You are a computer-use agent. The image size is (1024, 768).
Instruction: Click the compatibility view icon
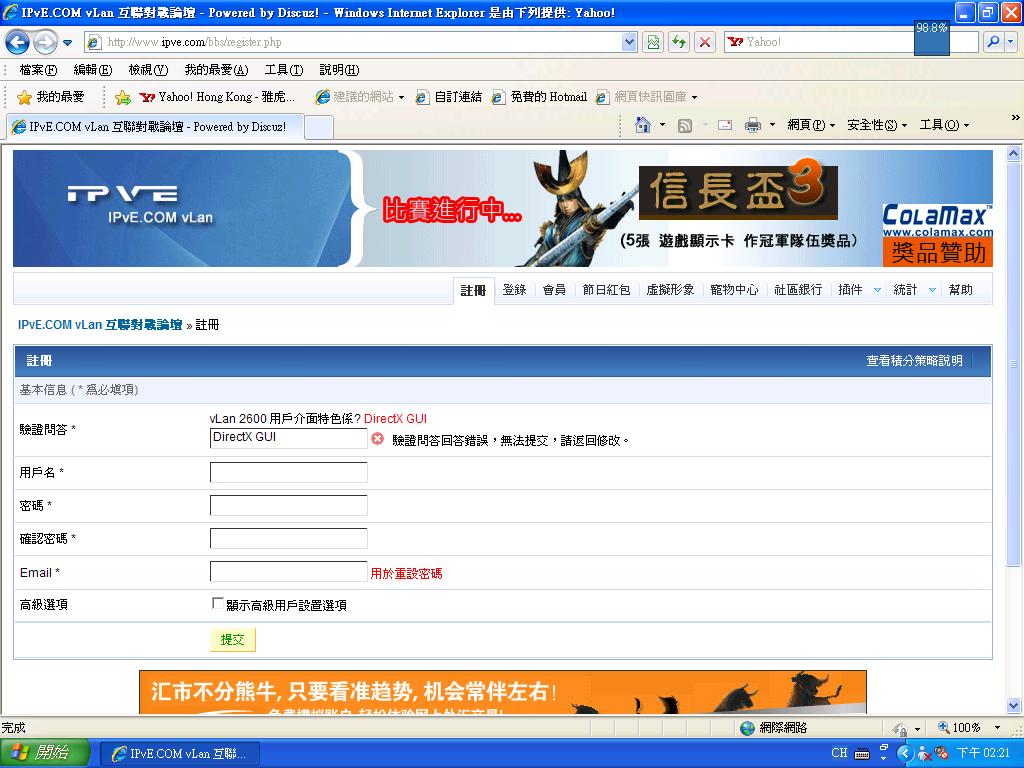653,42
